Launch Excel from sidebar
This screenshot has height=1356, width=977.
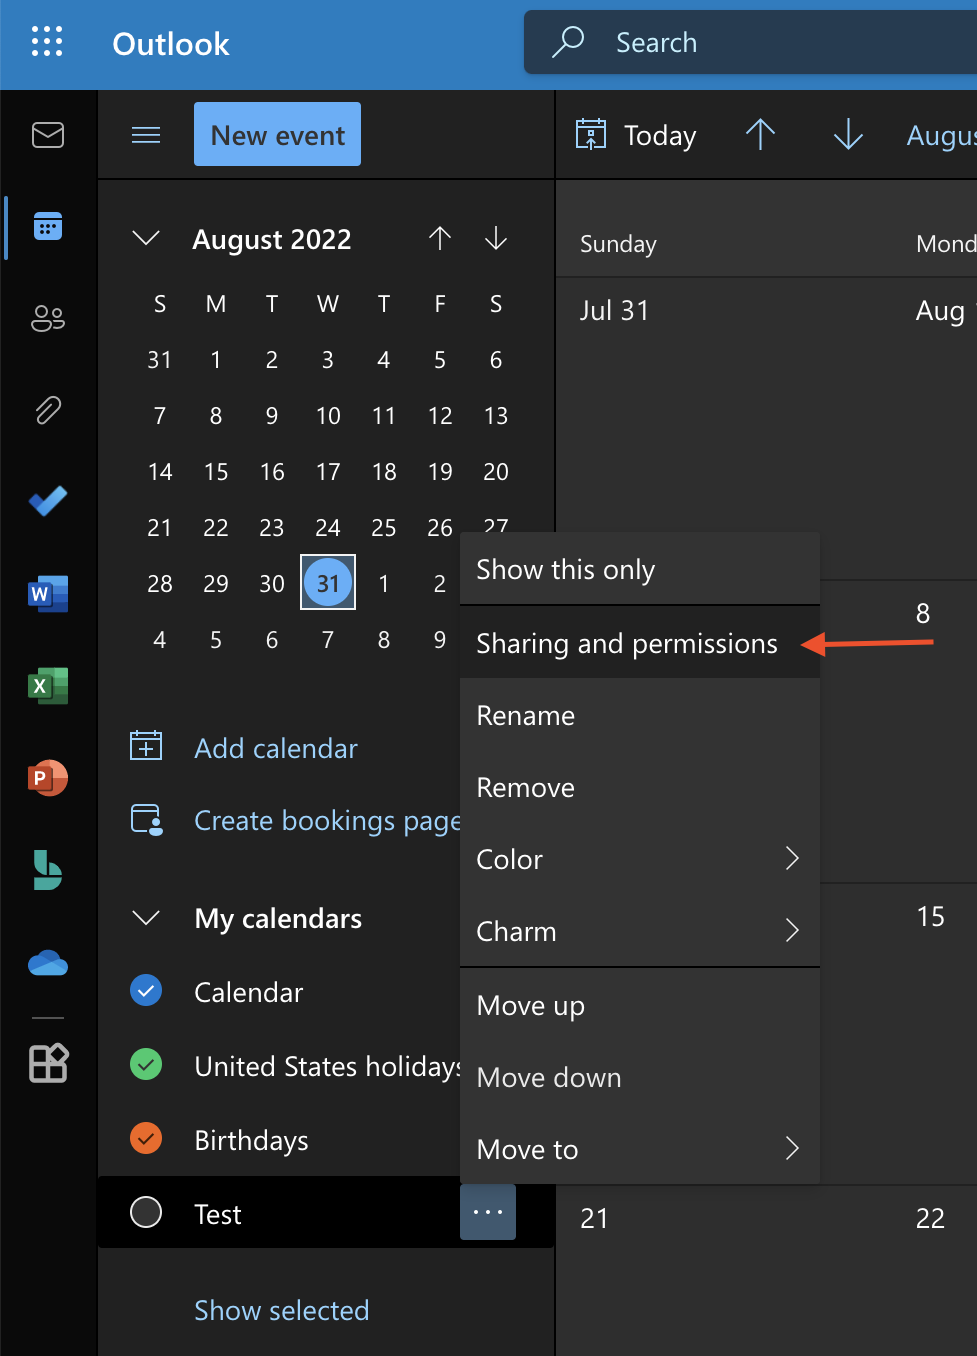(48, 686)
